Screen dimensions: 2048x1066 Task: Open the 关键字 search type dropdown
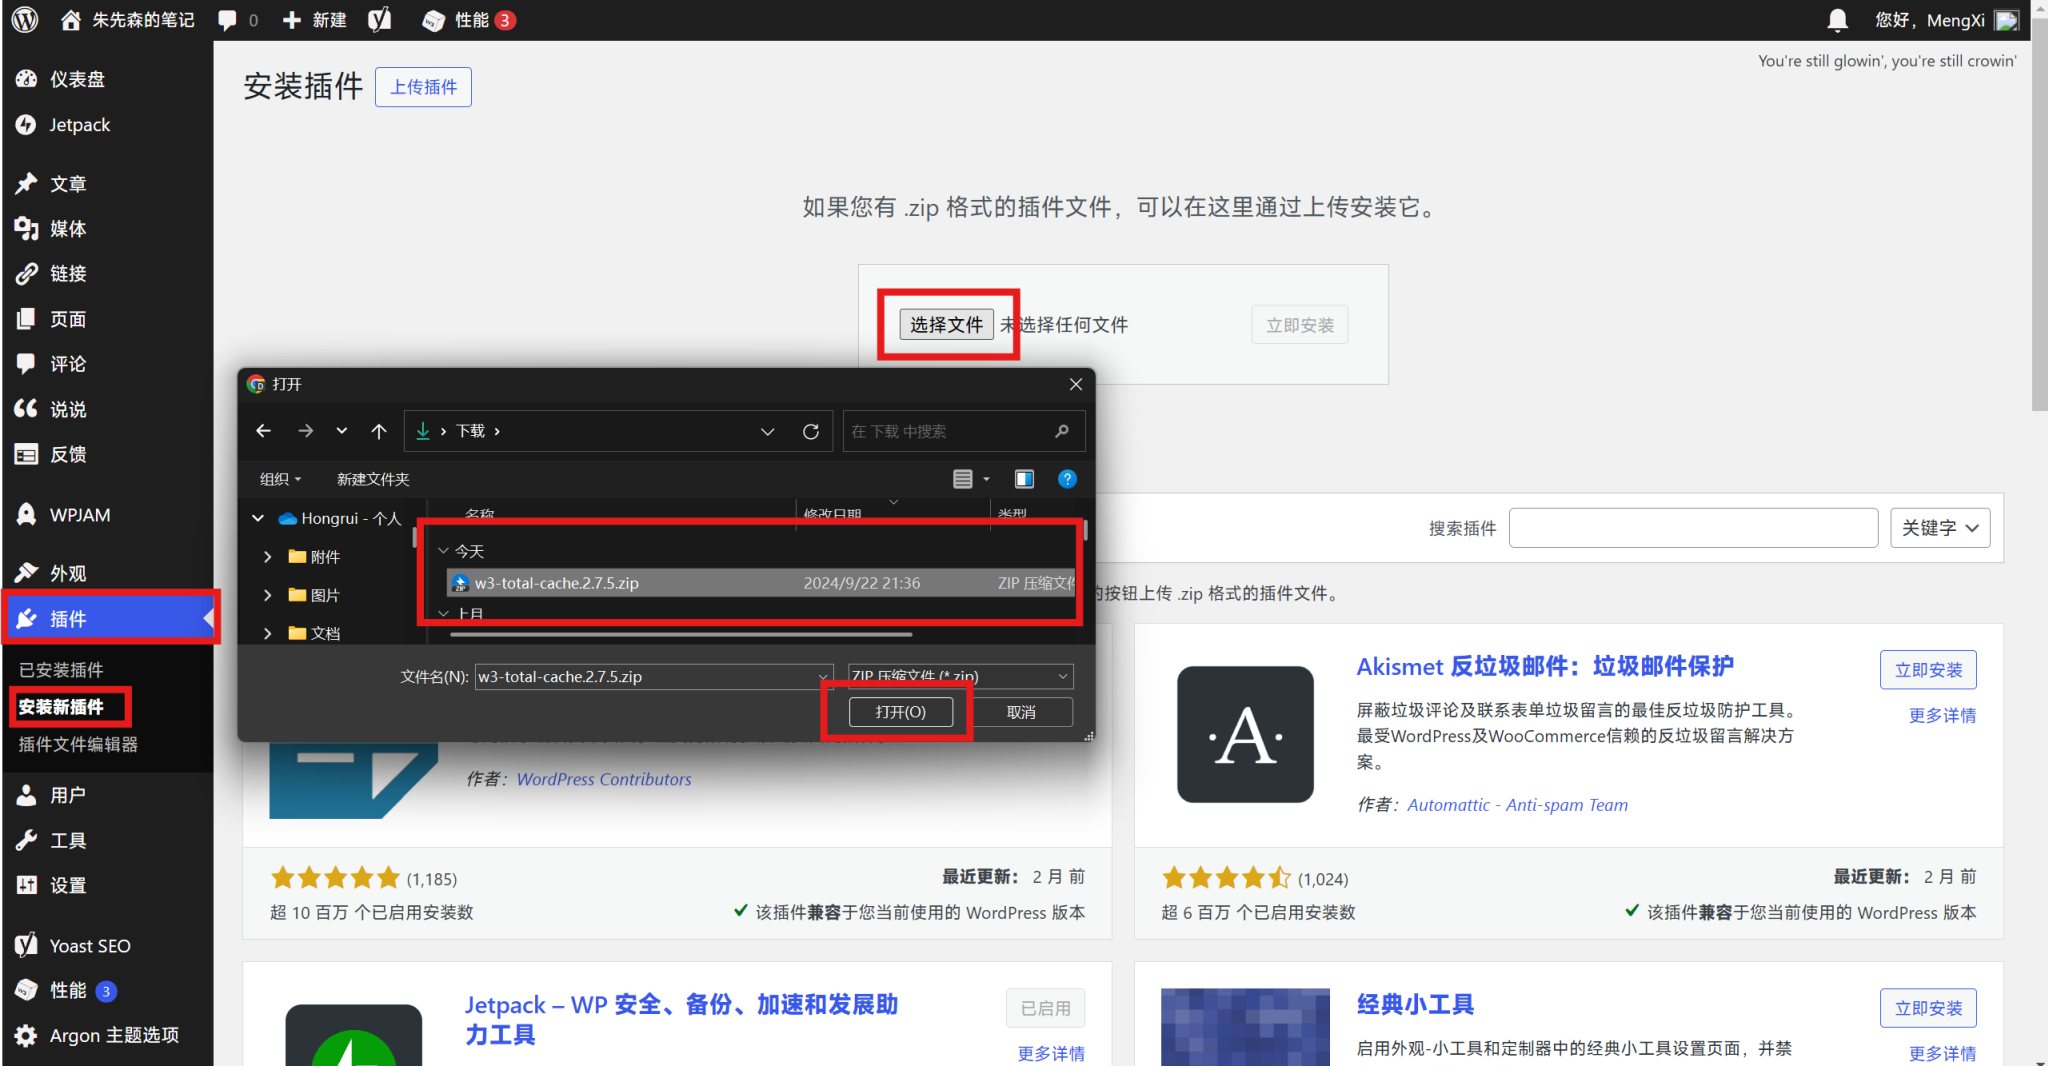(1939, 528)
